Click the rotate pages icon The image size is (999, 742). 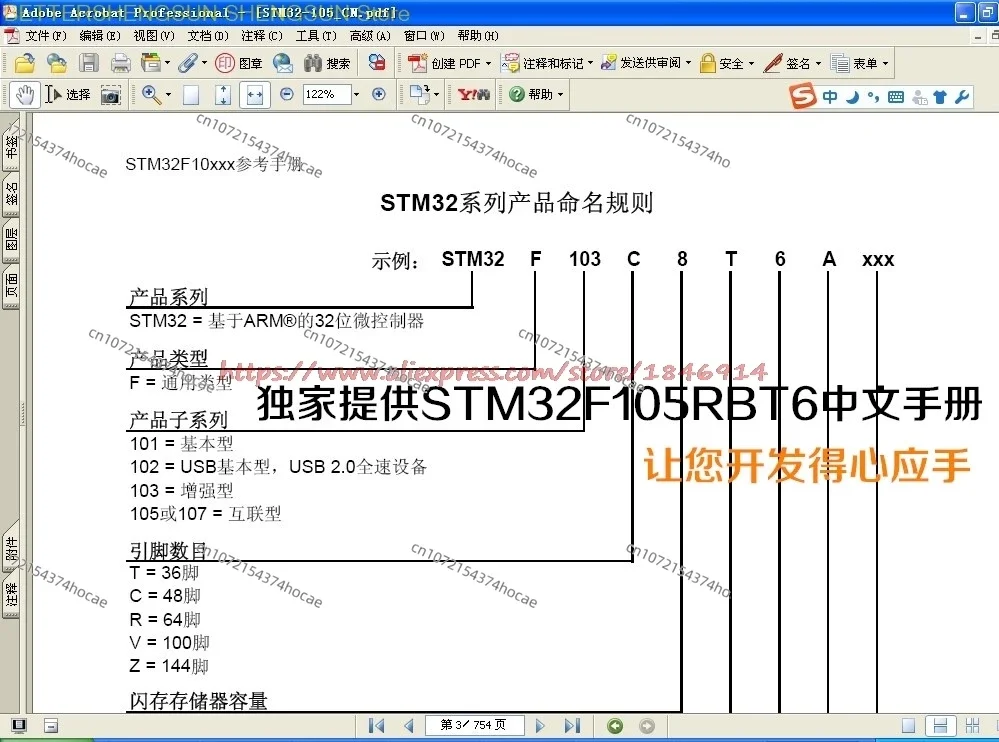click(x=419, y=94)
